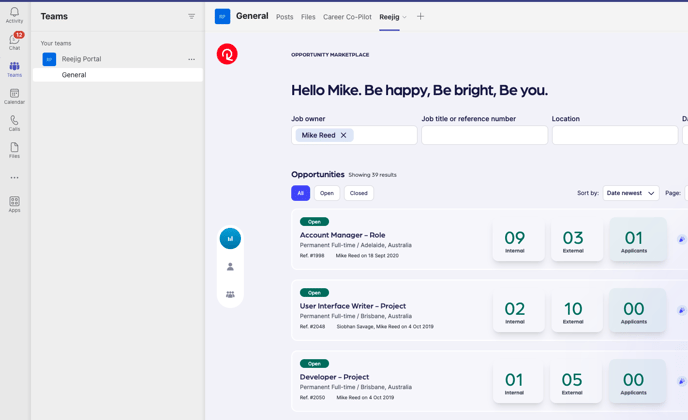Open more options for Reejig Portal team
The height and width of the screenshot is (420, 688).
191,59
